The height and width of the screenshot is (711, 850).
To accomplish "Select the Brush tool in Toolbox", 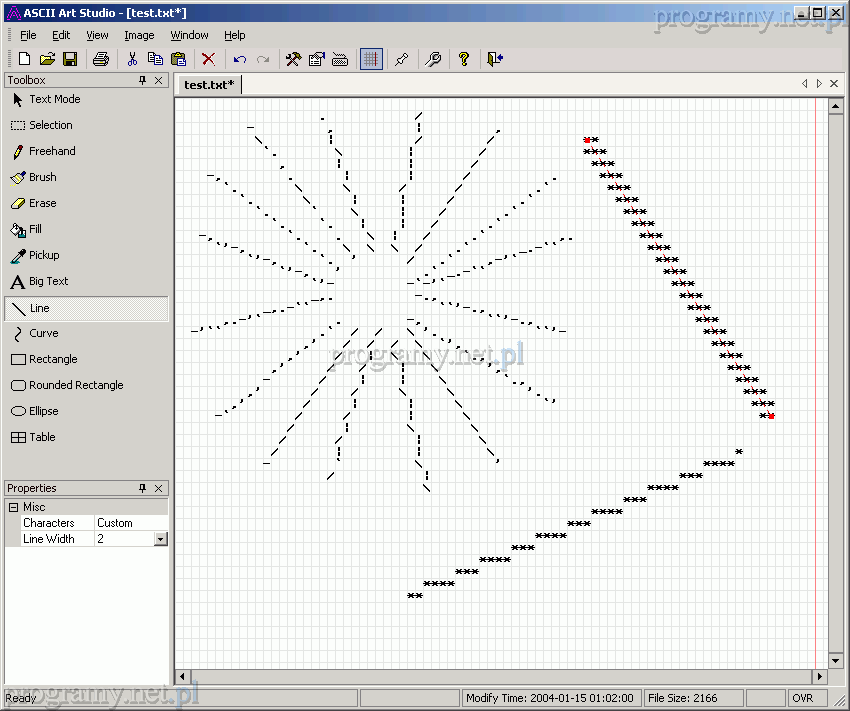I will 42,177.
